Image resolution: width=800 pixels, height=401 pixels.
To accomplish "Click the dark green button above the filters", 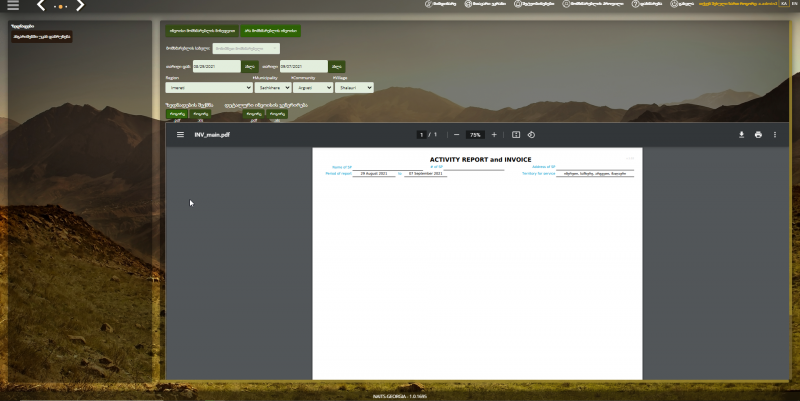I will (202, 31).
